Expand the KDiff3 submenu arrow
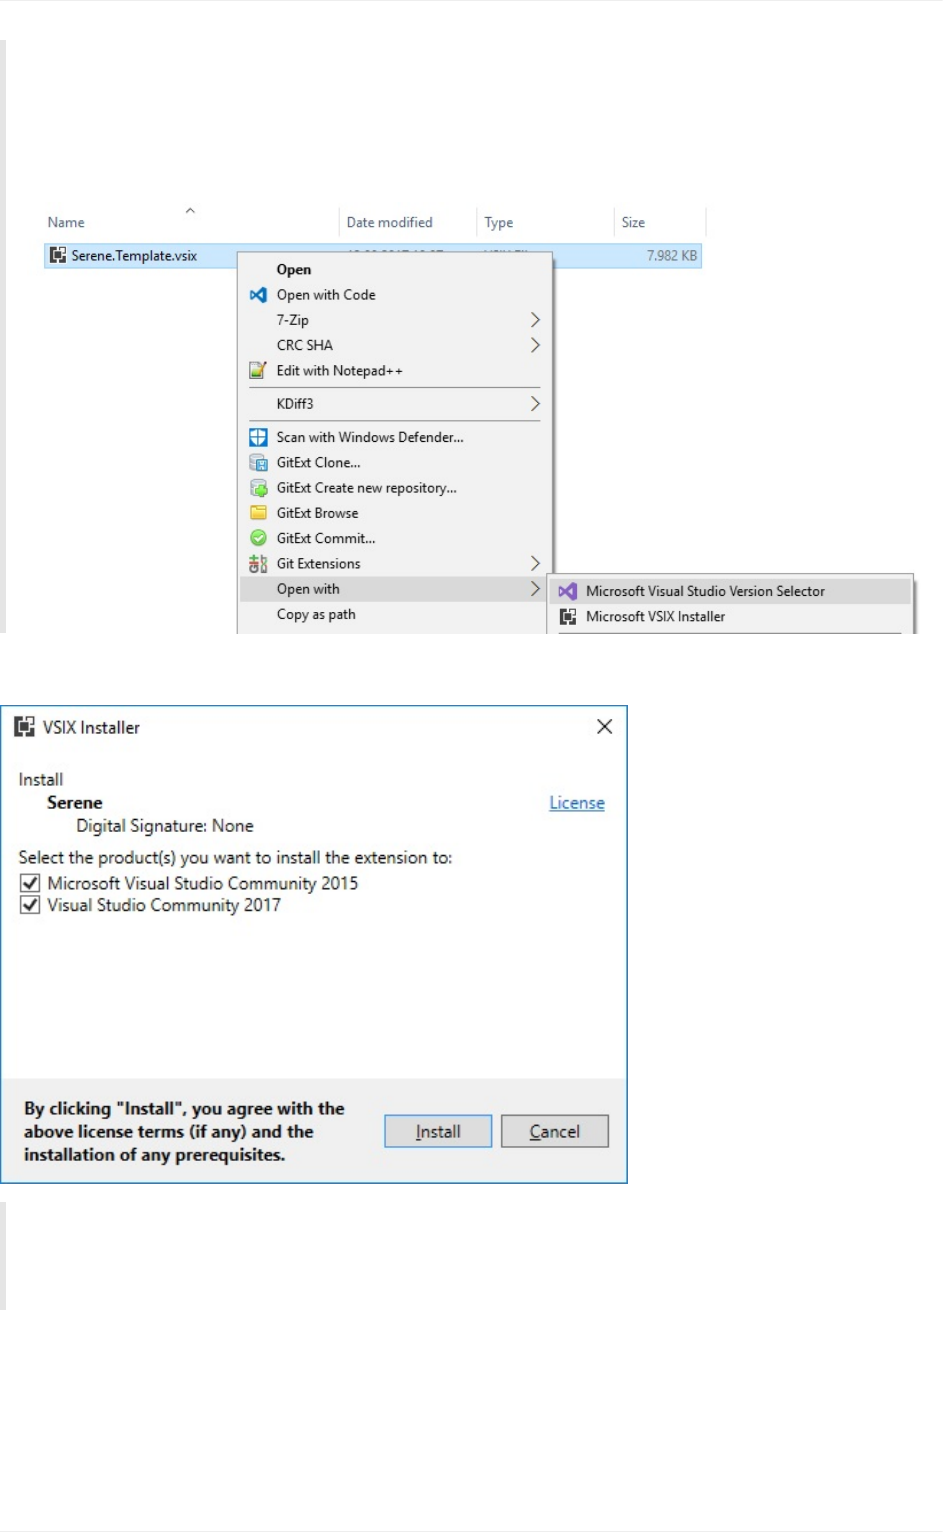Viewport: 943px width, 1532px height. 535,404
